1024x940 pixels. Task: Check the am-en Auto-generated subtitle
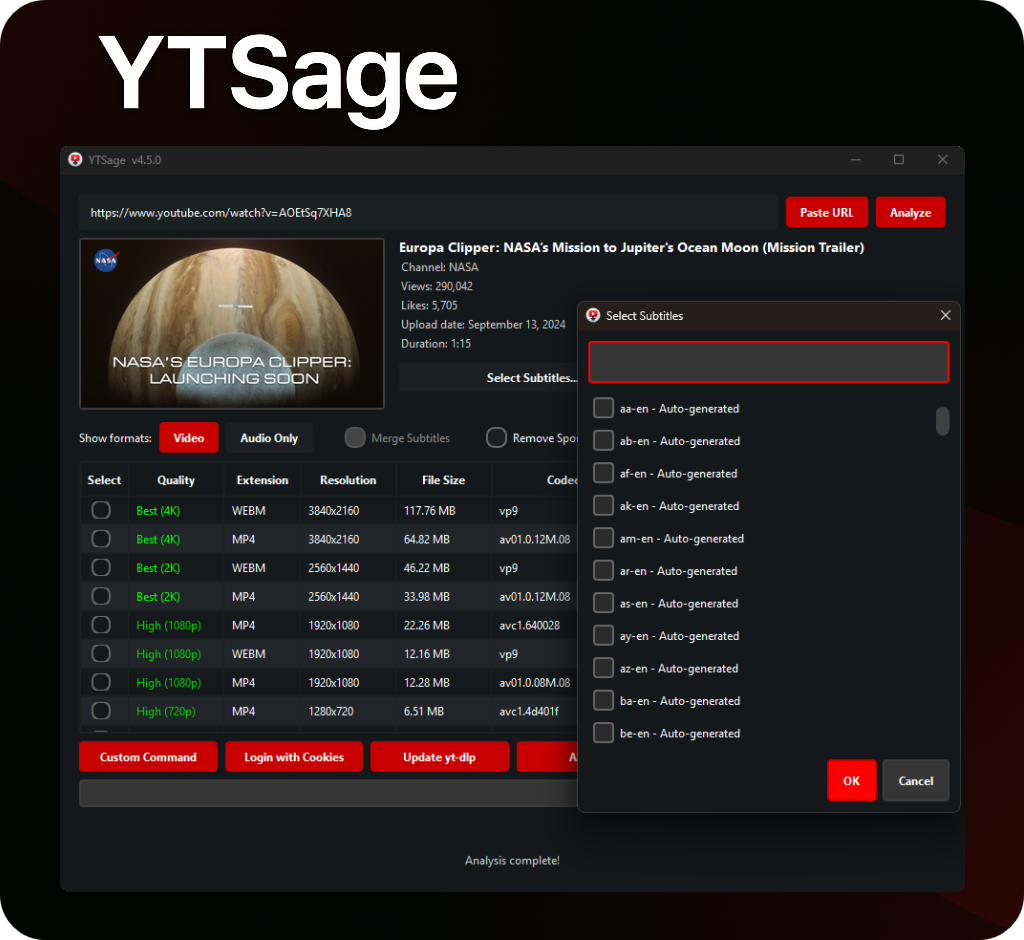(603, 538)
